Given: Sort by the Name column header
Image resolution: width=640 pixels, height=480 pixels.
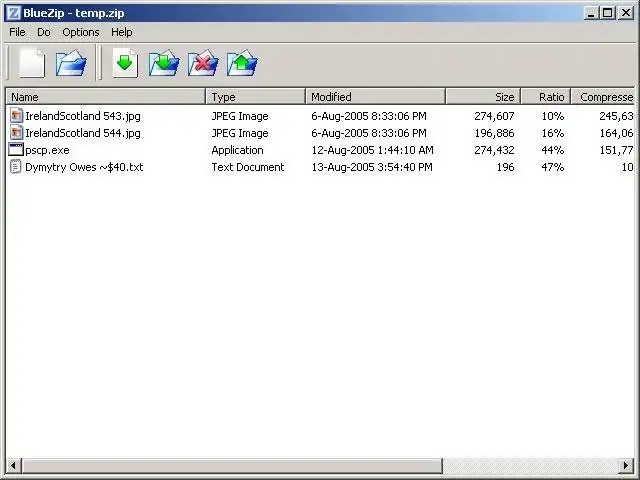Looking at the screenshot, I should tap(105, 97).
